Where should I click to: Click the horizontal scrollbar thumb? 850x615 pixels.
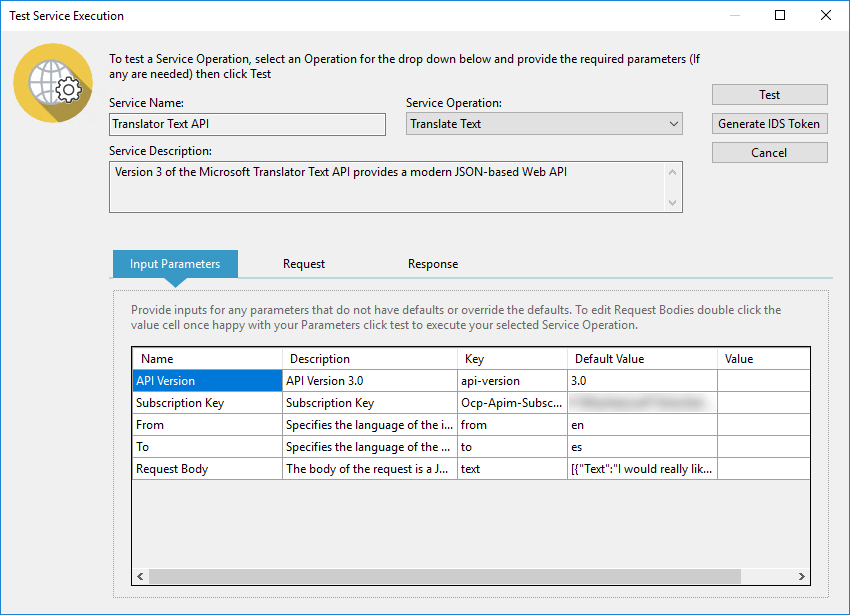click(x=445, y=576)
